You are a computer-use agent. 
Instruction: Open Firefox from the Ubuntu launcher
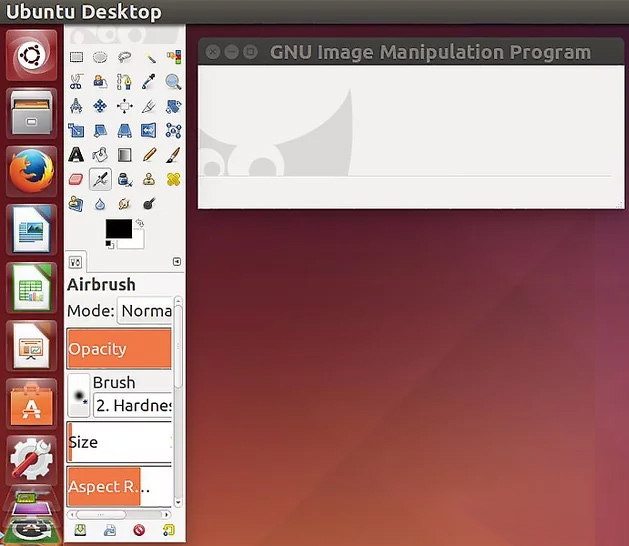point(31,171)
